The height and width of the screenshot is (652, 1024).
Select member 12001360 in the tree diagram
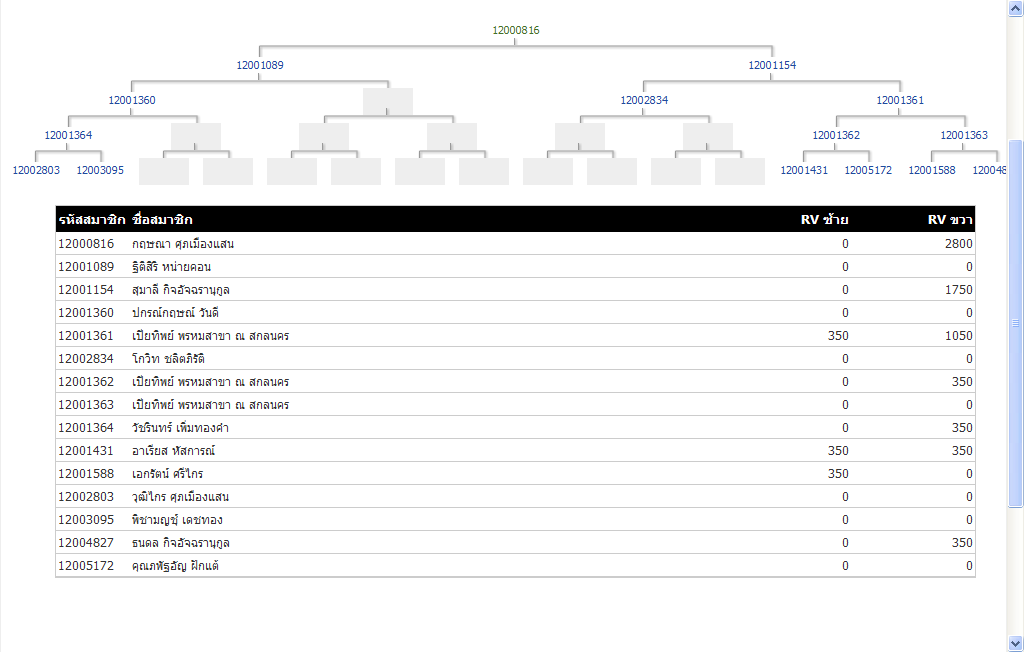(132, 100)
